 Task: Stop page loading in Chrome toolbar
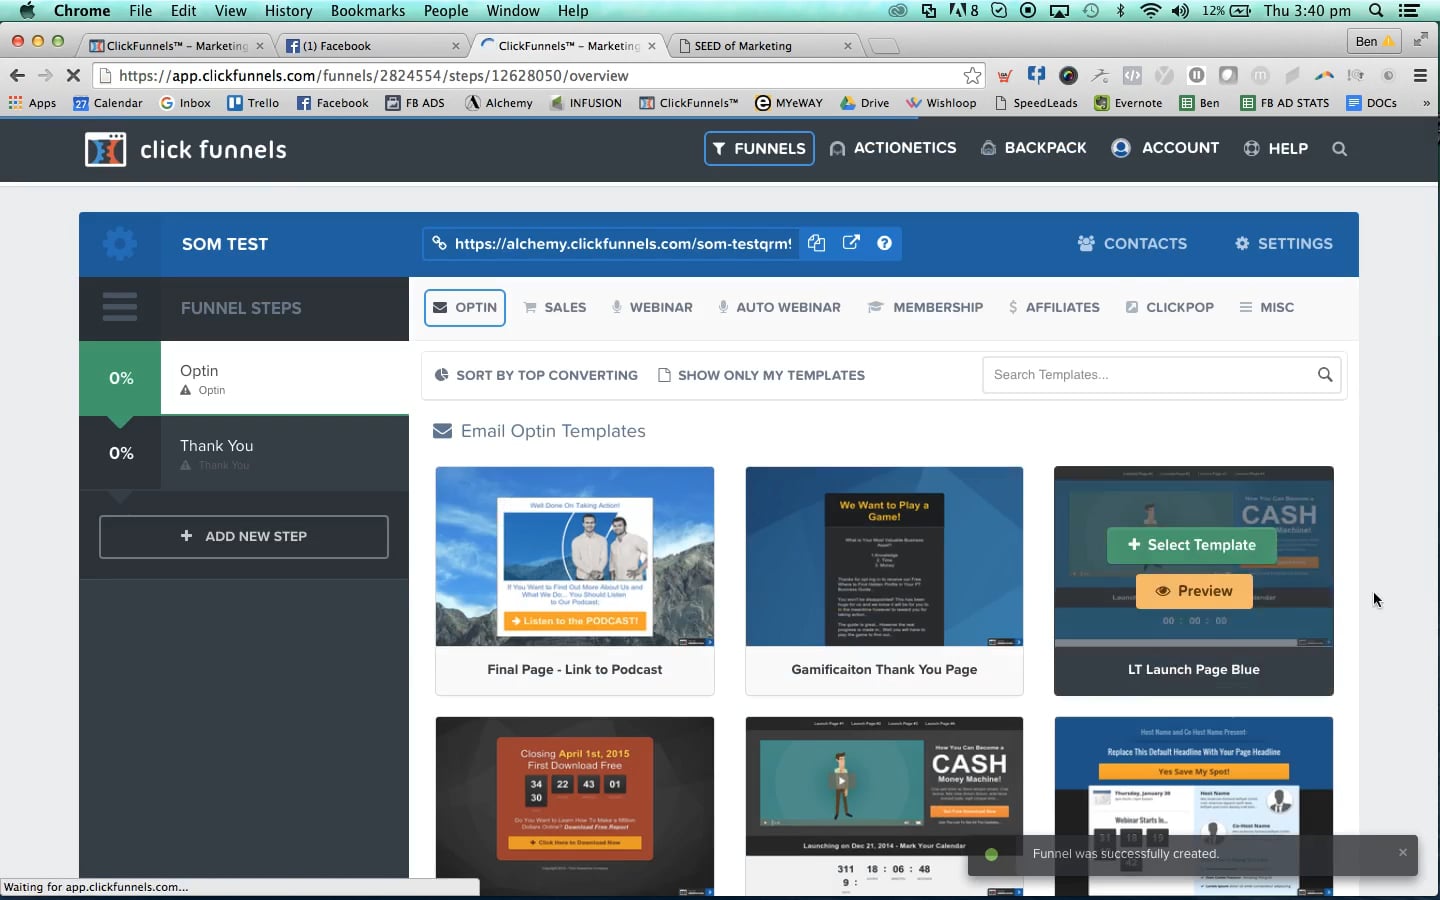[x=73, y=75]
